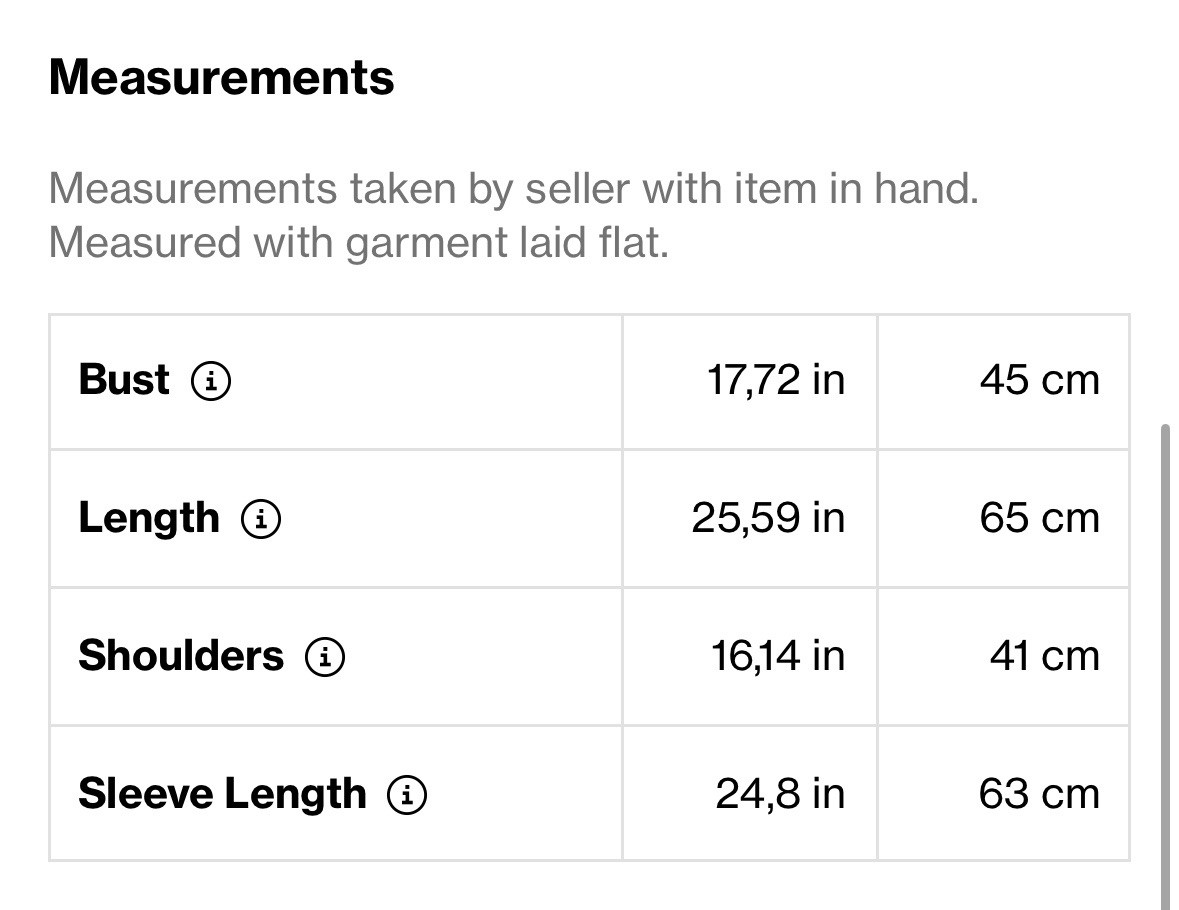Click the 'Measured with garment laid flat' text
This screenshot has height=910, width=1179.
point(359,243)
